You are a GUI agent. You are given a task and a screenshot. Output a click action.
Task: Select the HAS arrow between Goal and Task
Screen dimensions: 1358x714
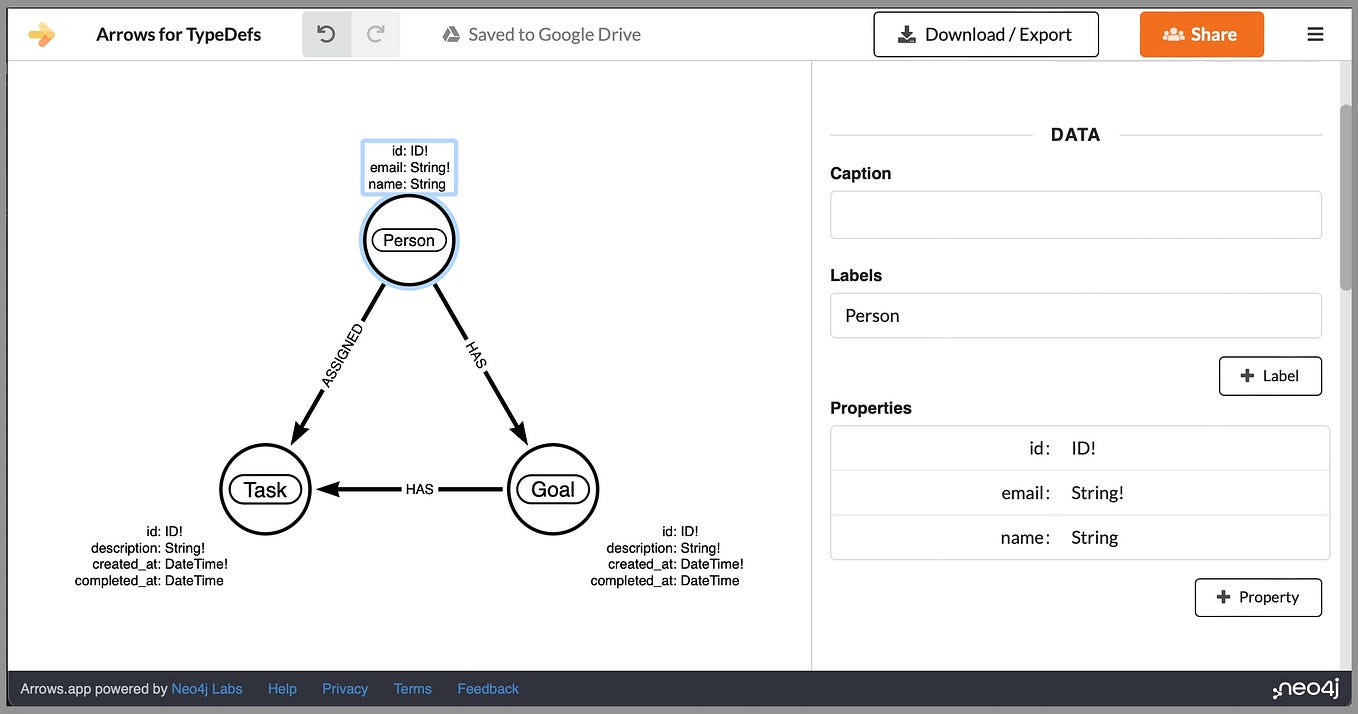pyautogui.click(x=420, y=489)
